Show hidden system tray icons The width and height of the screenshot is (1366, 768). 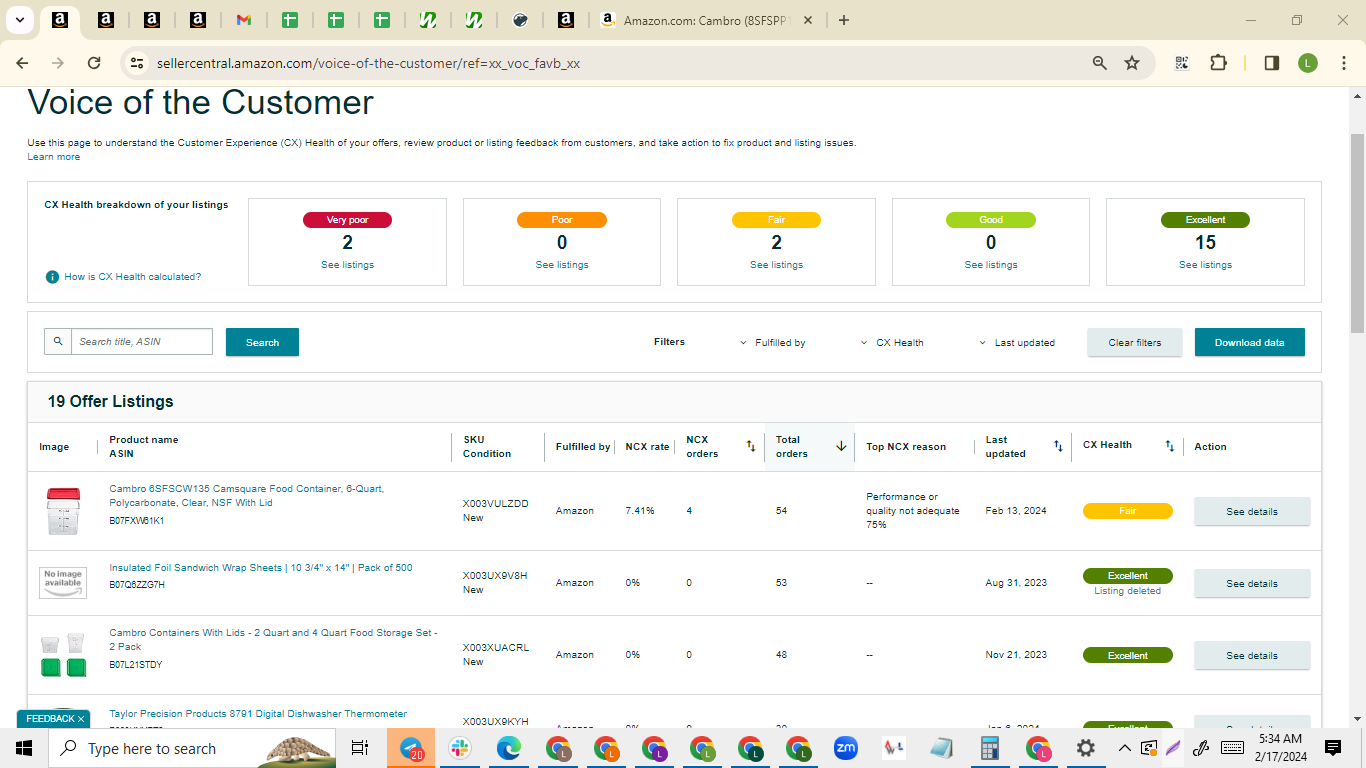coord(1124,748)
